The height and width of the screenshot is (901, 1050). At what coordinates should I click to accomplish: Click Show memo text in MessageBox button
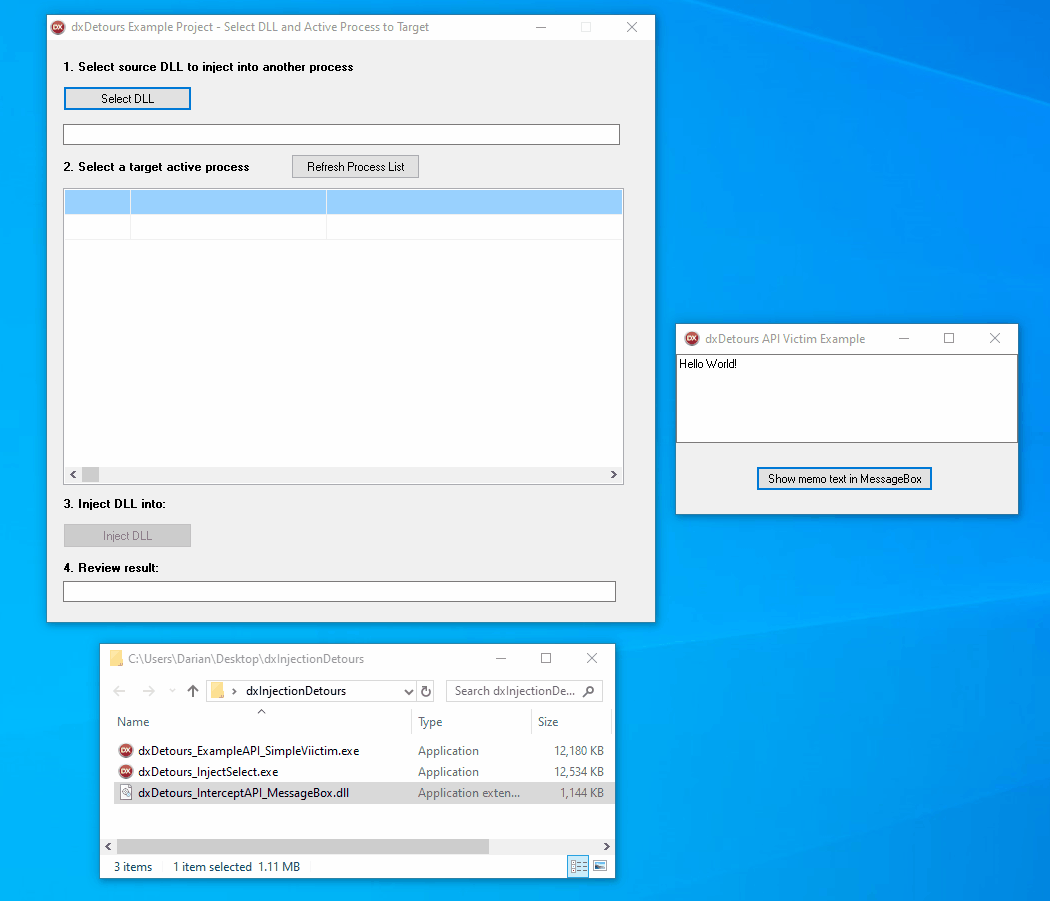tap(843, 478)
